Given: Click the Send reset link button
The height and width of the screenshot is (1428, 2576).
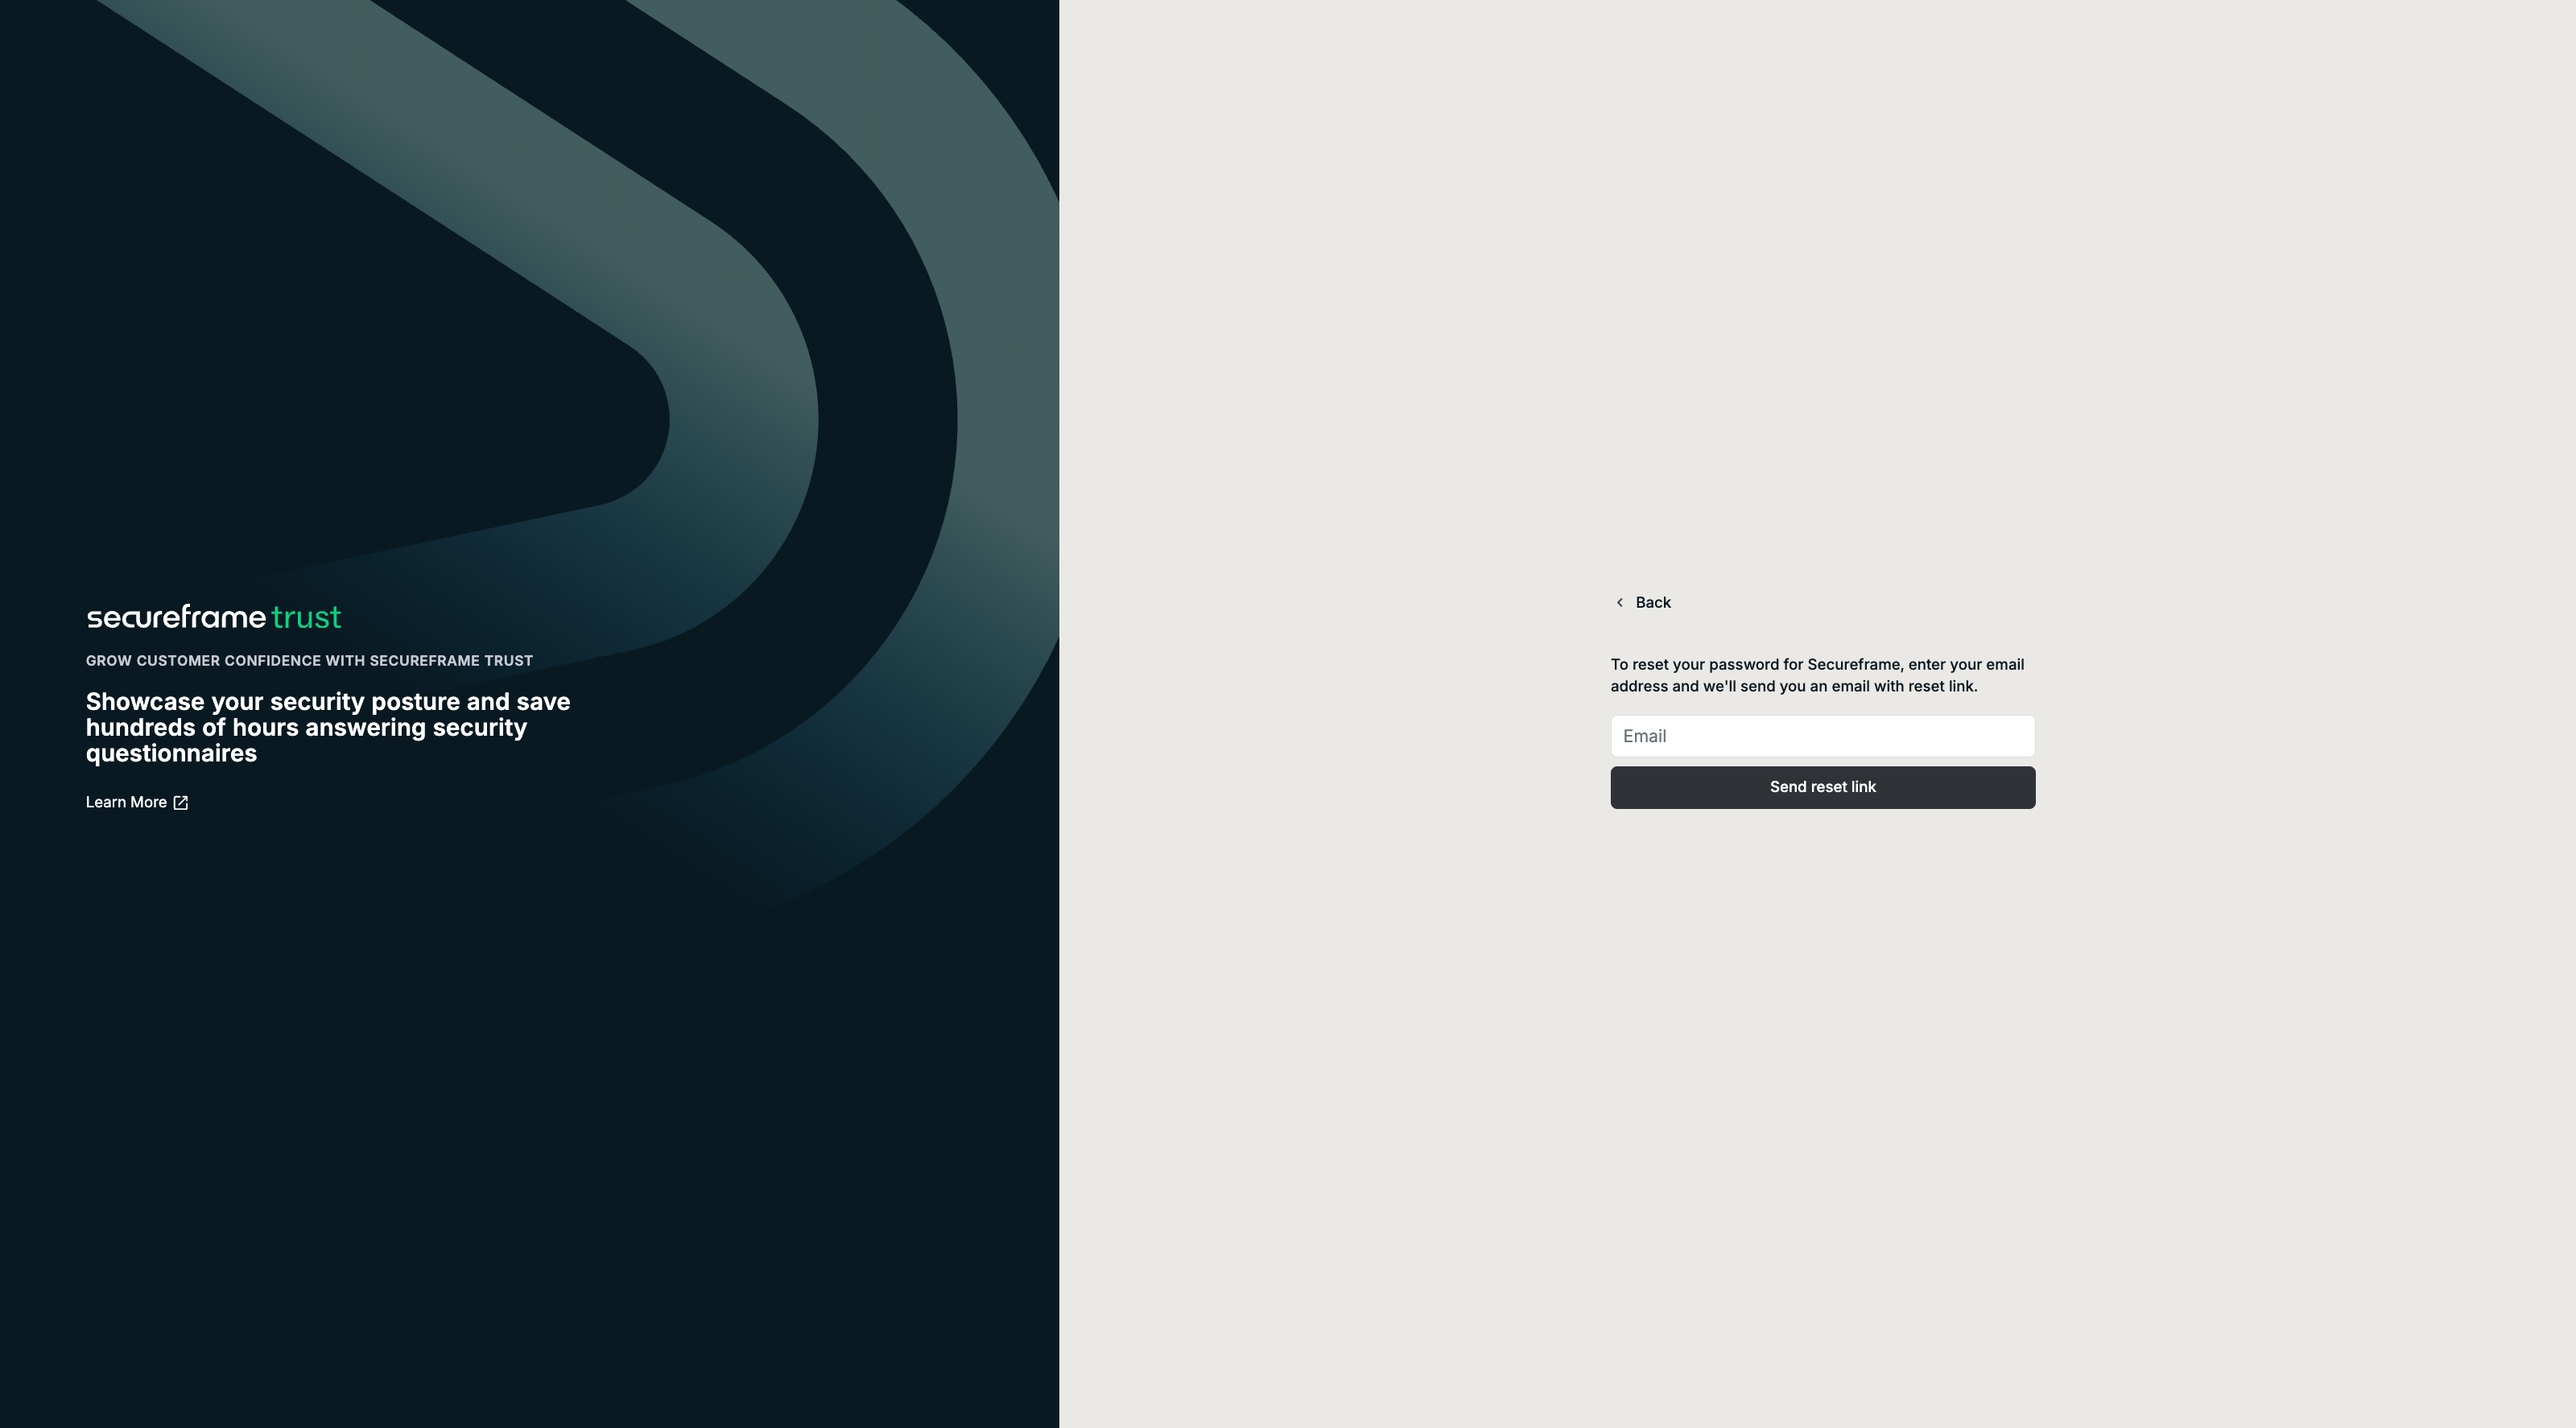Looking at the screenshot, I should tap(1822, 787).
